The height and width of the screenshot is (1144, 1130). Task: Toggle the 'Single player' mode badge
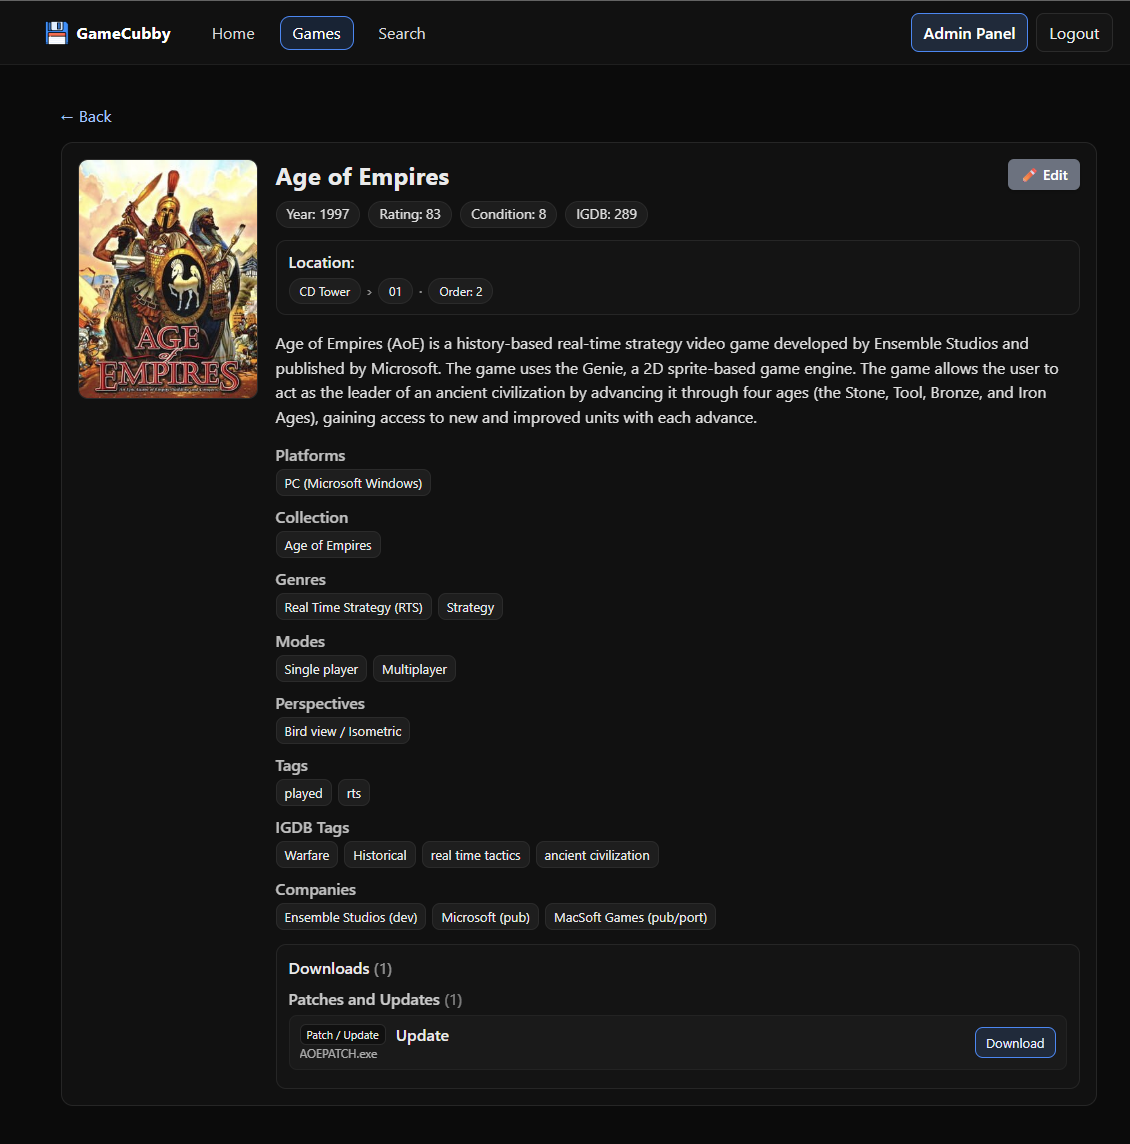pos(320,668)
